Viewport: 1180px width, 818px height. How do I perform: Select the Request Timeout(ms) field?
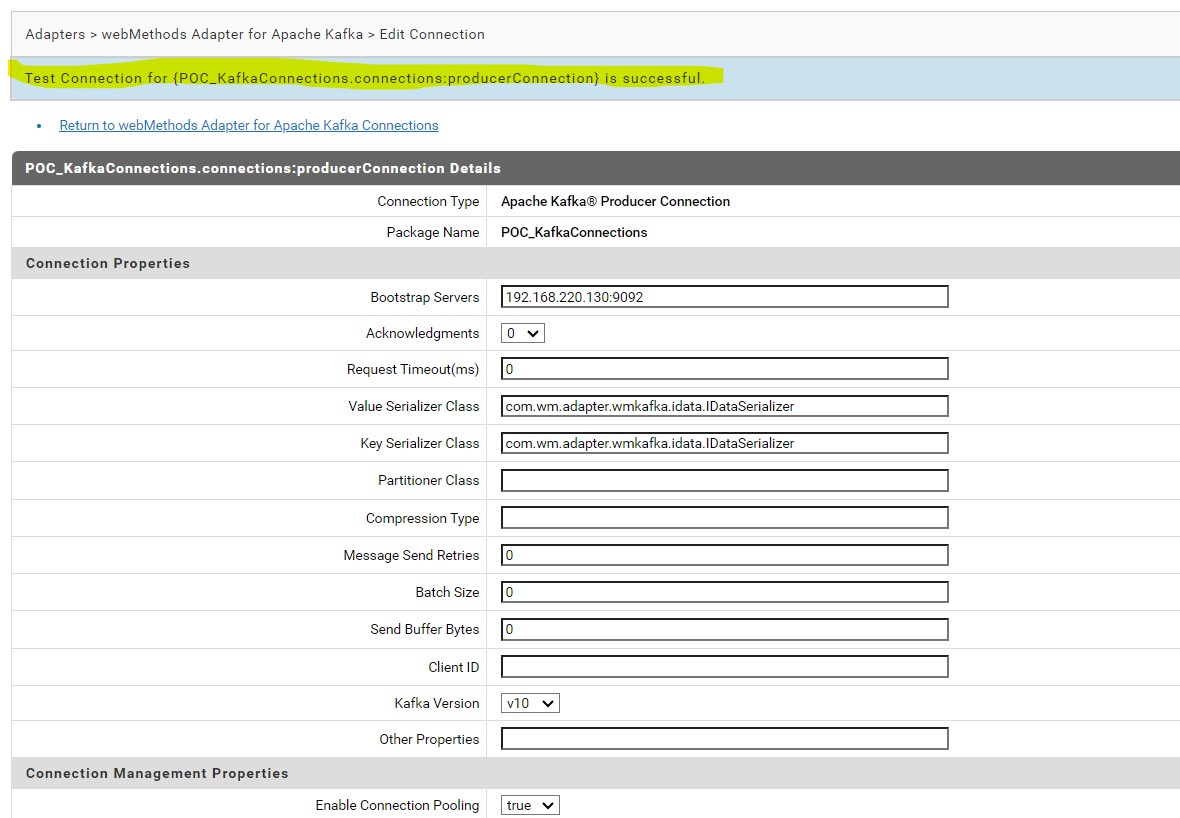point(725,369)
